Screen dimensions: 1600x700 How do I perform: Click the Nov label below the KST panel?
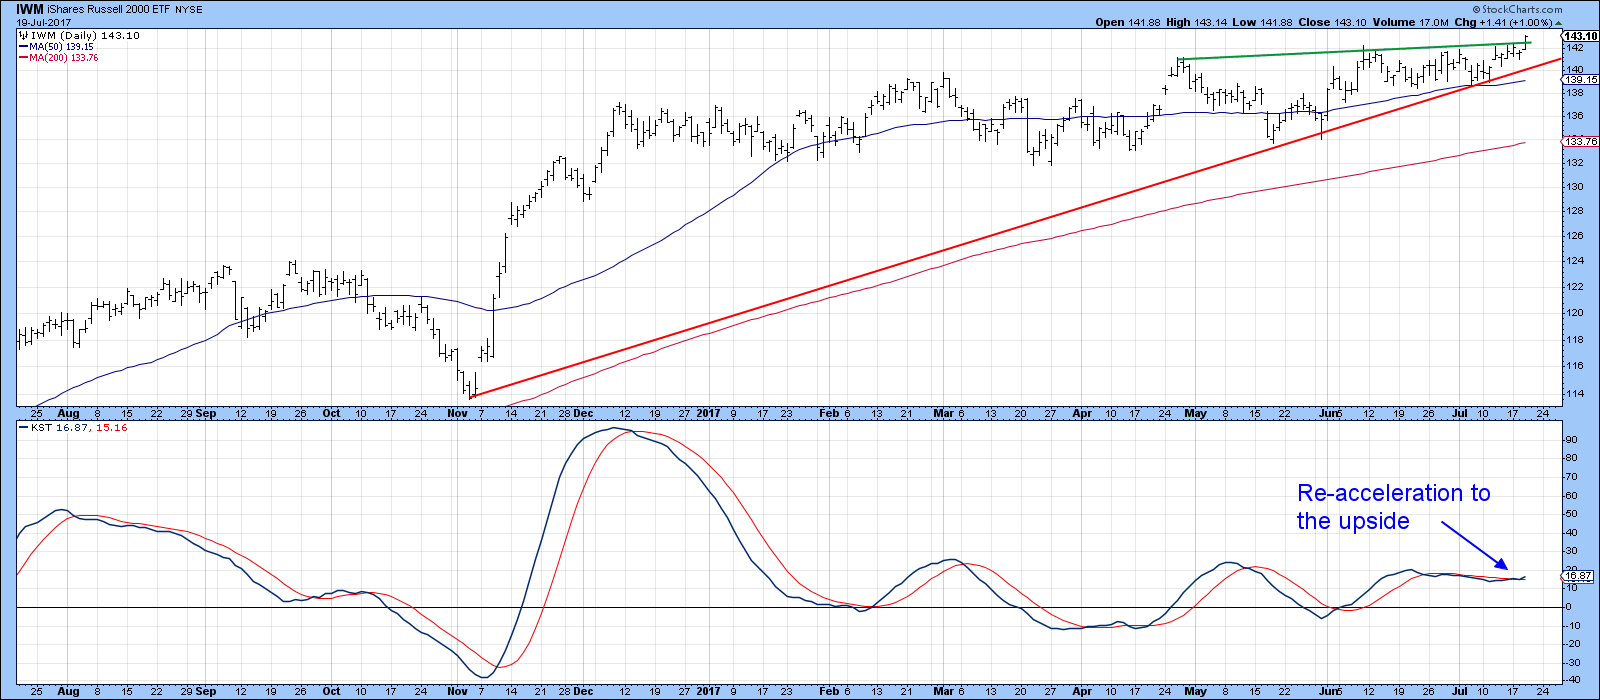tap(458, 691)
